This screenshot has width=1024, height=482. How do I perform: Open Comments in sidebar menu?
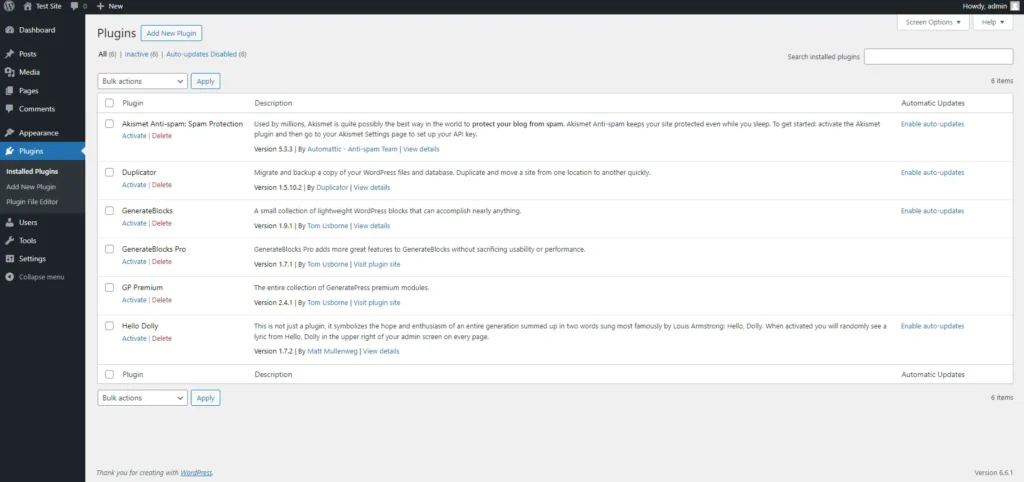coord(37,109)
